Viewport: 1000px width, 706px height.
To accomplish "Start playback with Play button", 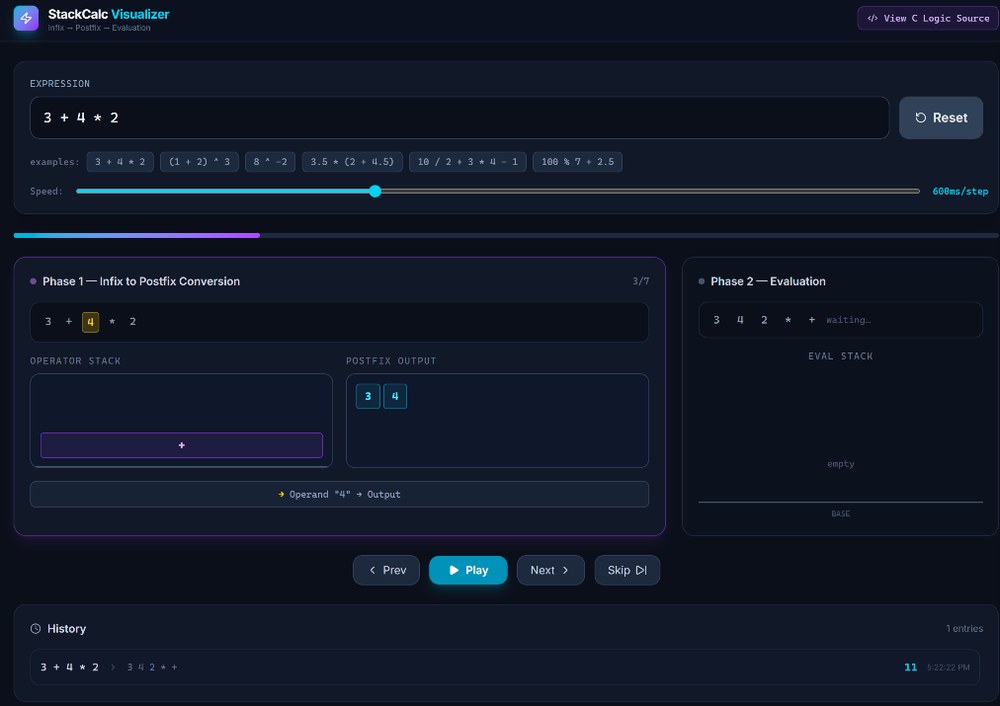I will coord(468,570).
